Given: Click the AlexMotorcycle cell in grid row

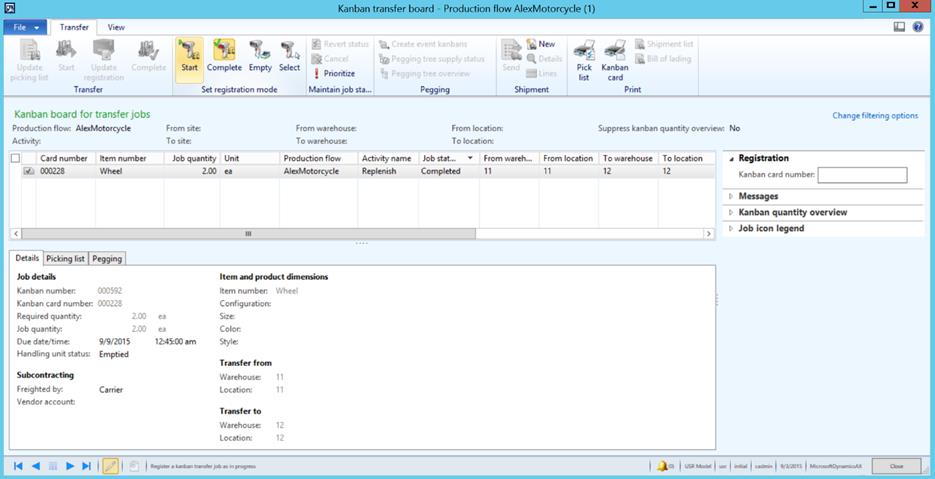Looking at the screenshot, I should [318, 171].
